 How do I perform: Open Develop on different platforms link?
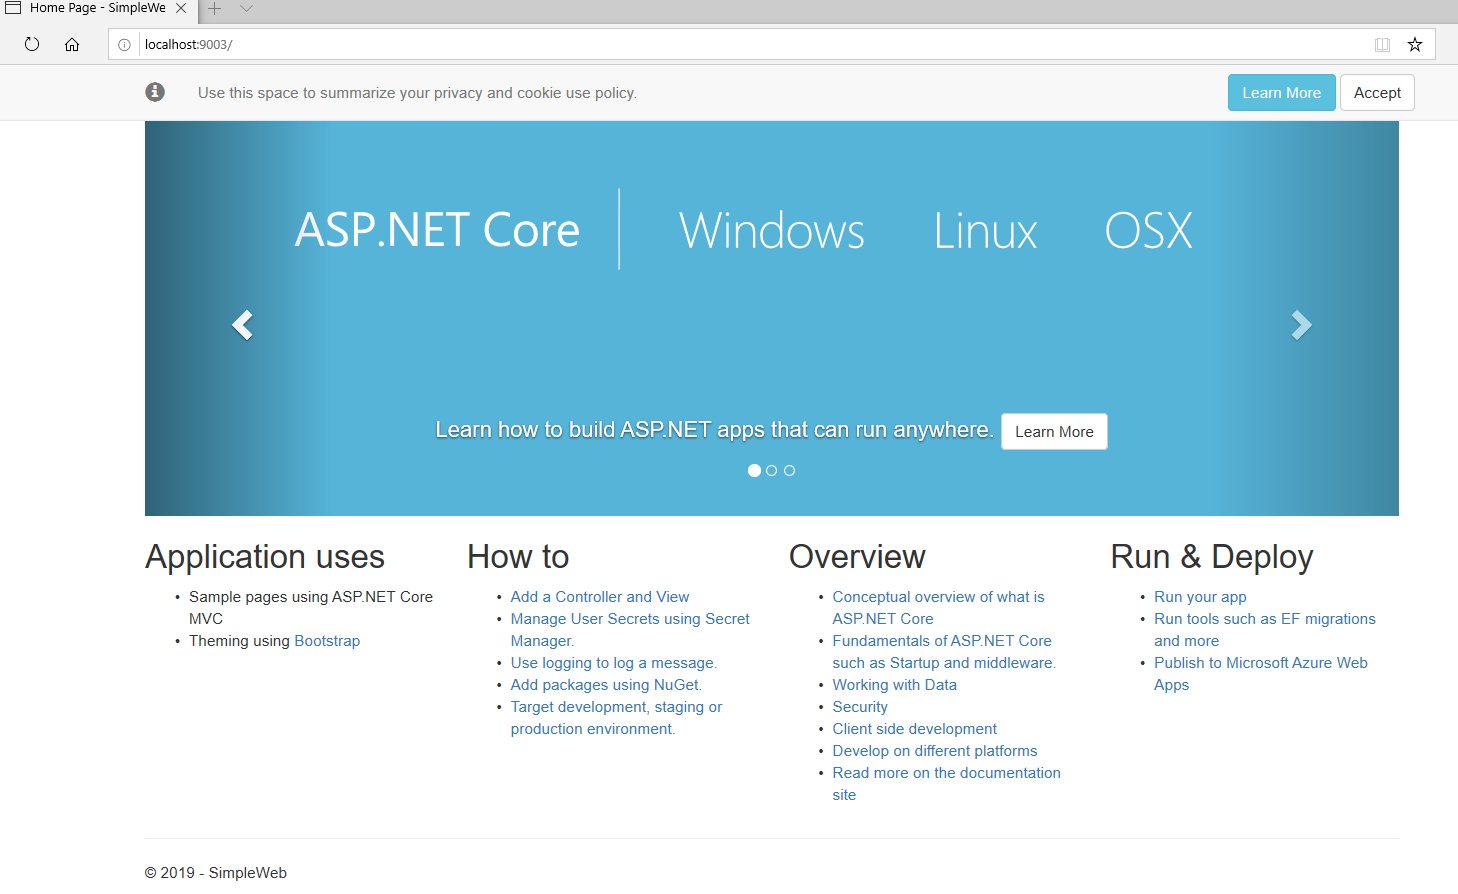(935, 751)
